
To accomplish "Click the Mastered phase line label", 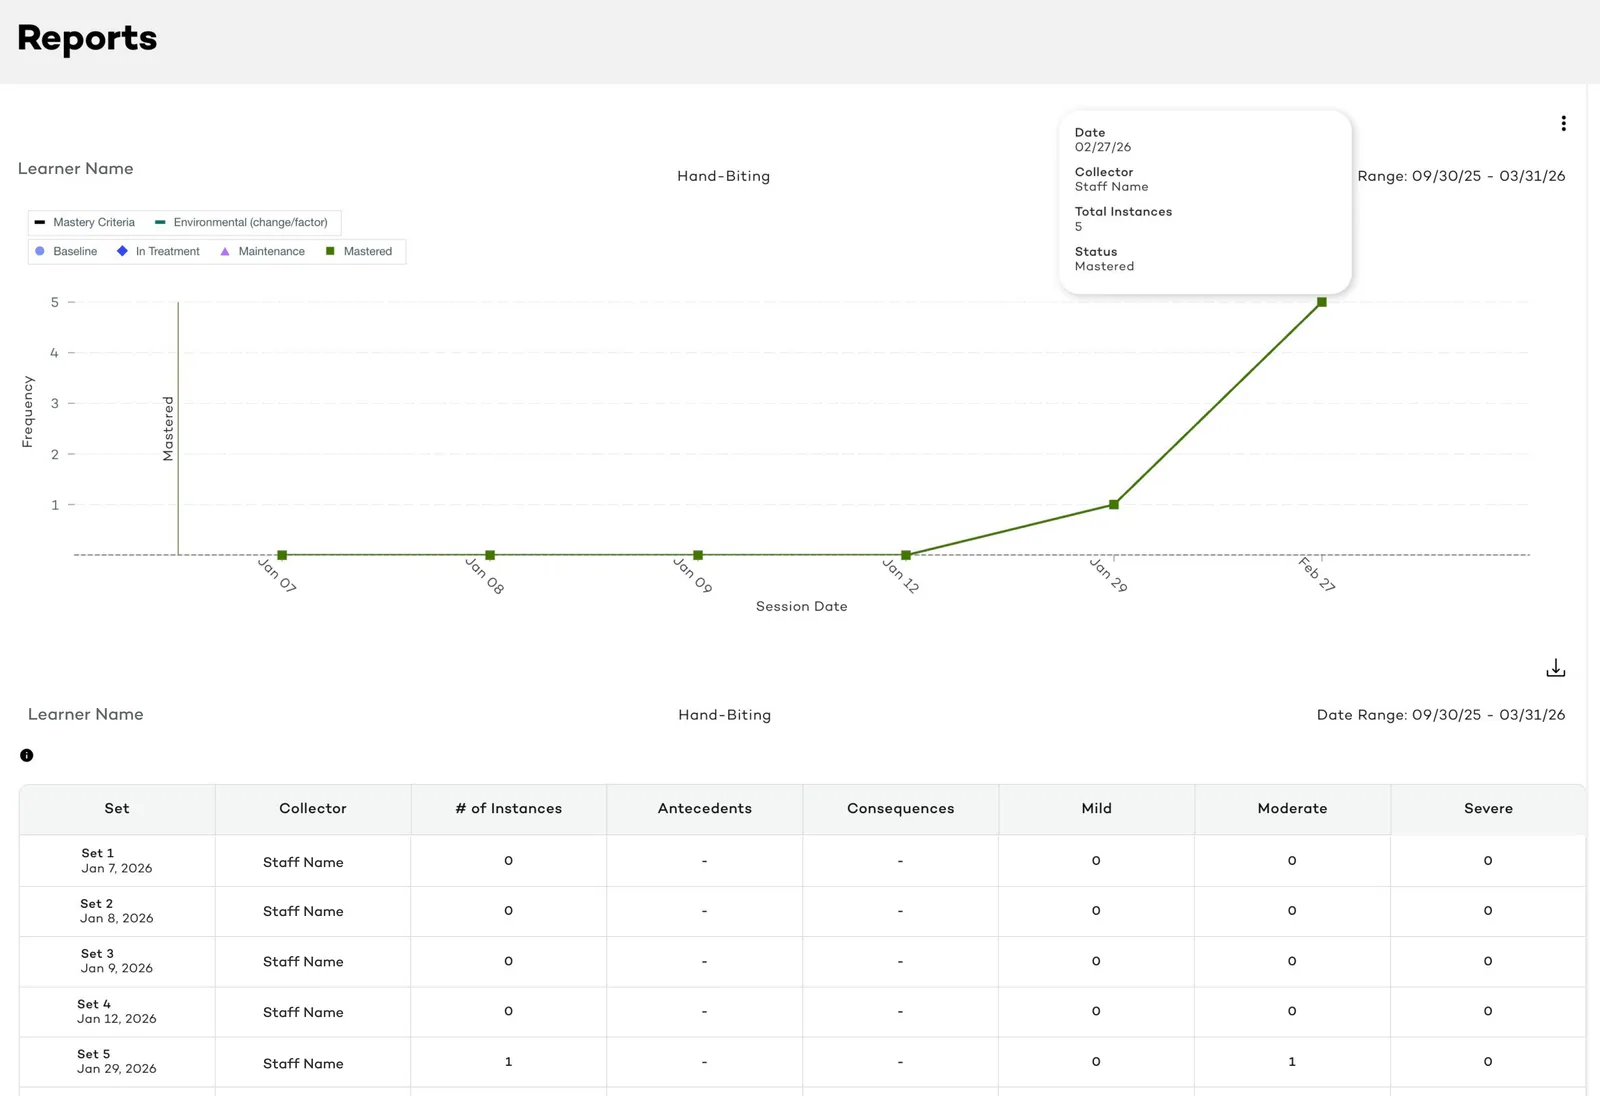I will click(x=168, y=429).
